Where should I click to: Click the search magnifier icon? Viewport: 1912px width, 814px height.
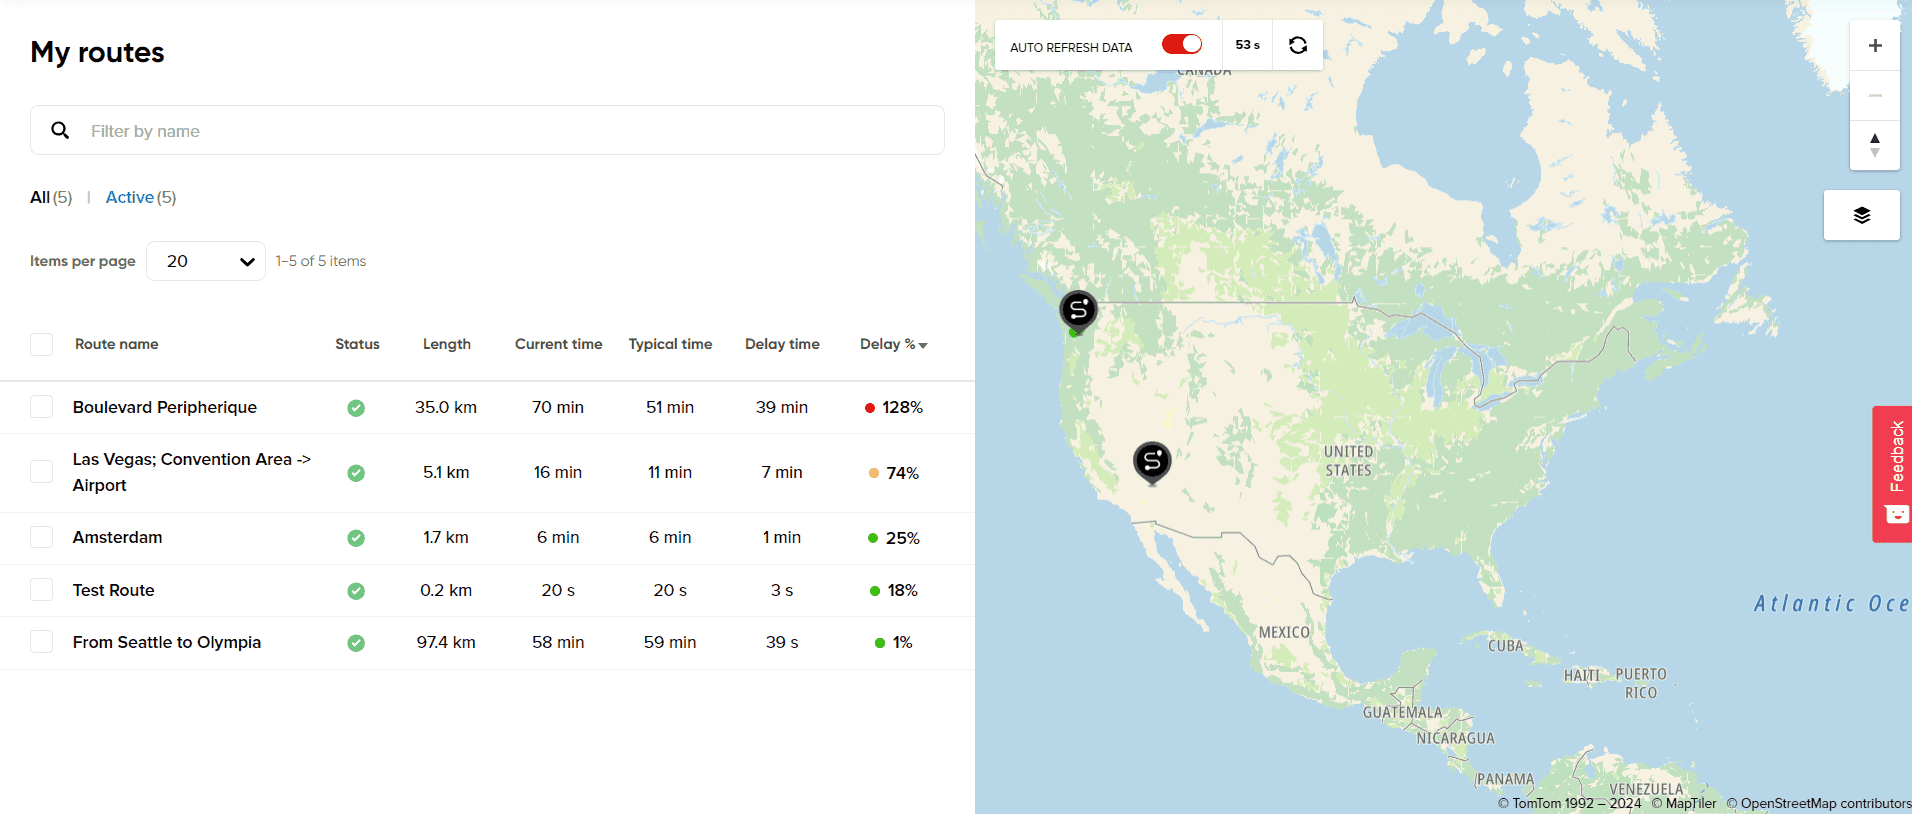(x=60, y=131)
